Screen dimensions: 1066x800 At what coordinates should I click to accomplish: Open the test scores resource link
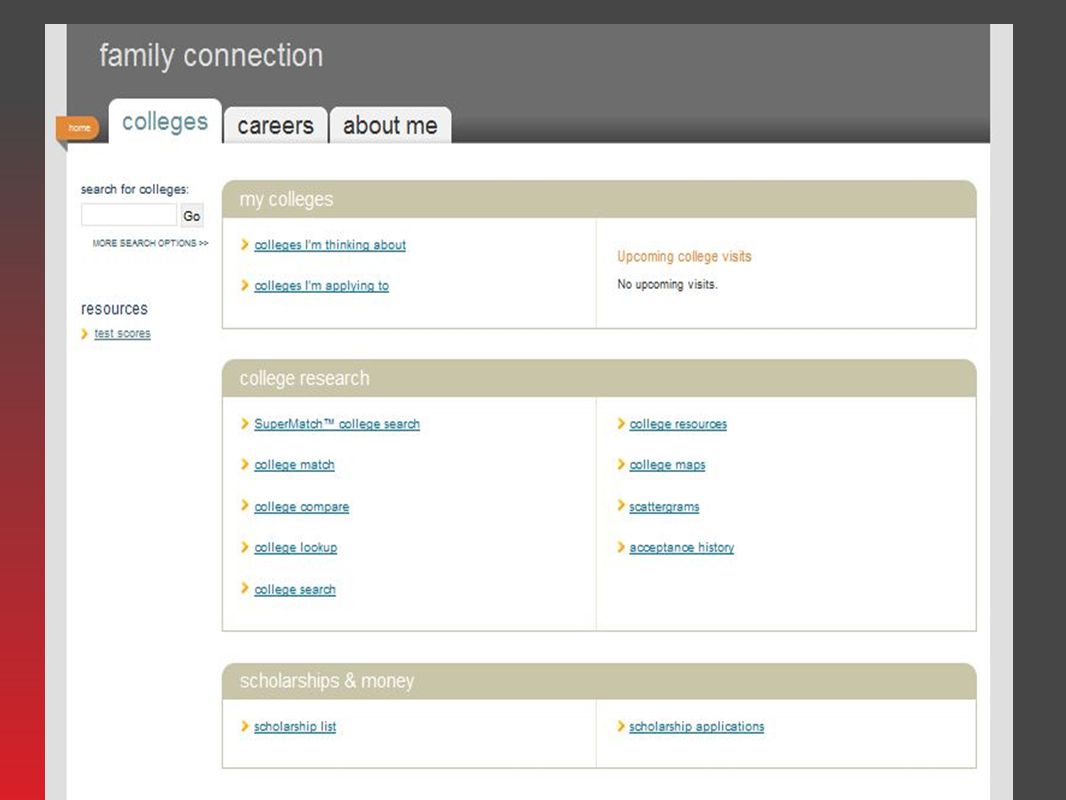coord(122,333)
